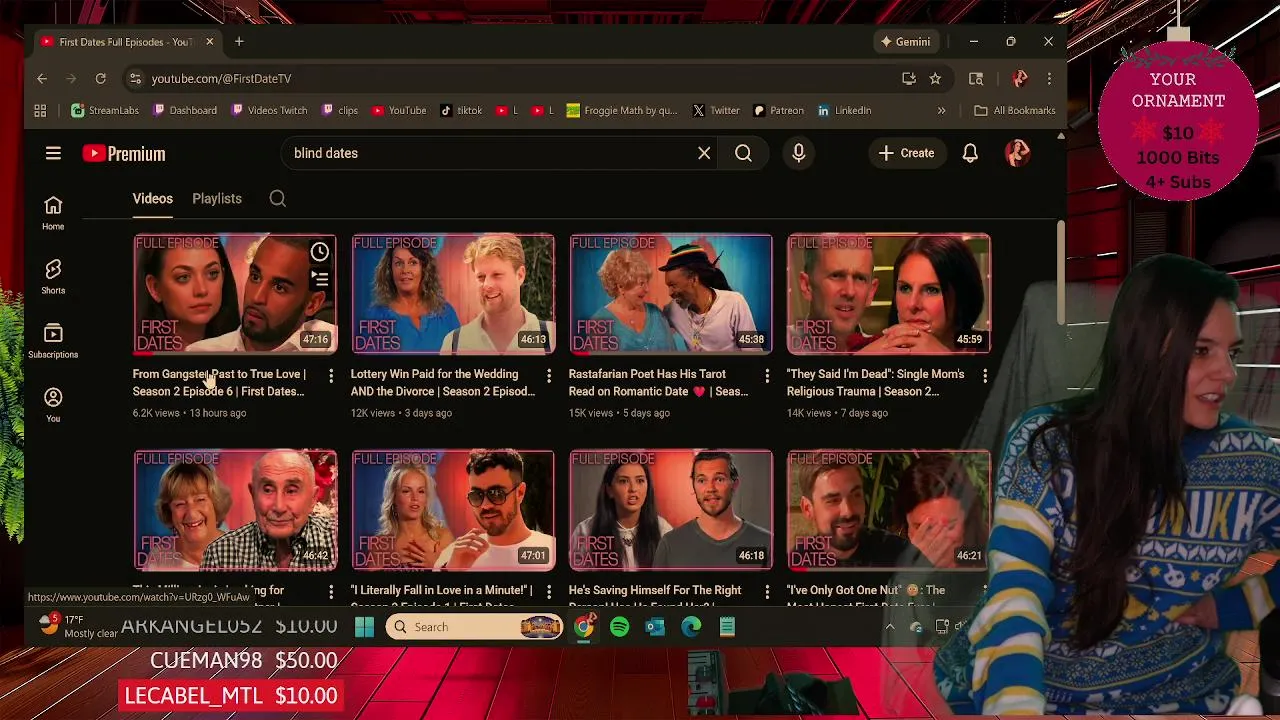
Task: Open options for 'Rastafarian Poet' video
Action: click(767, 376)
